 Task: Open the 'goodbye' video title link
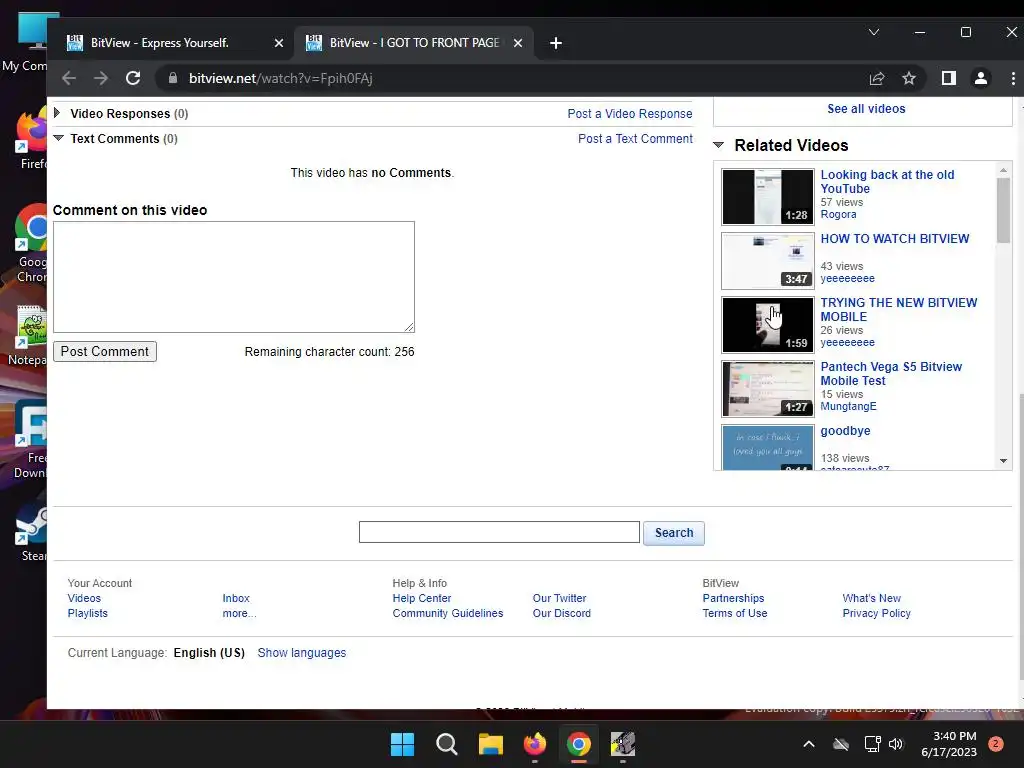point(845,431)
